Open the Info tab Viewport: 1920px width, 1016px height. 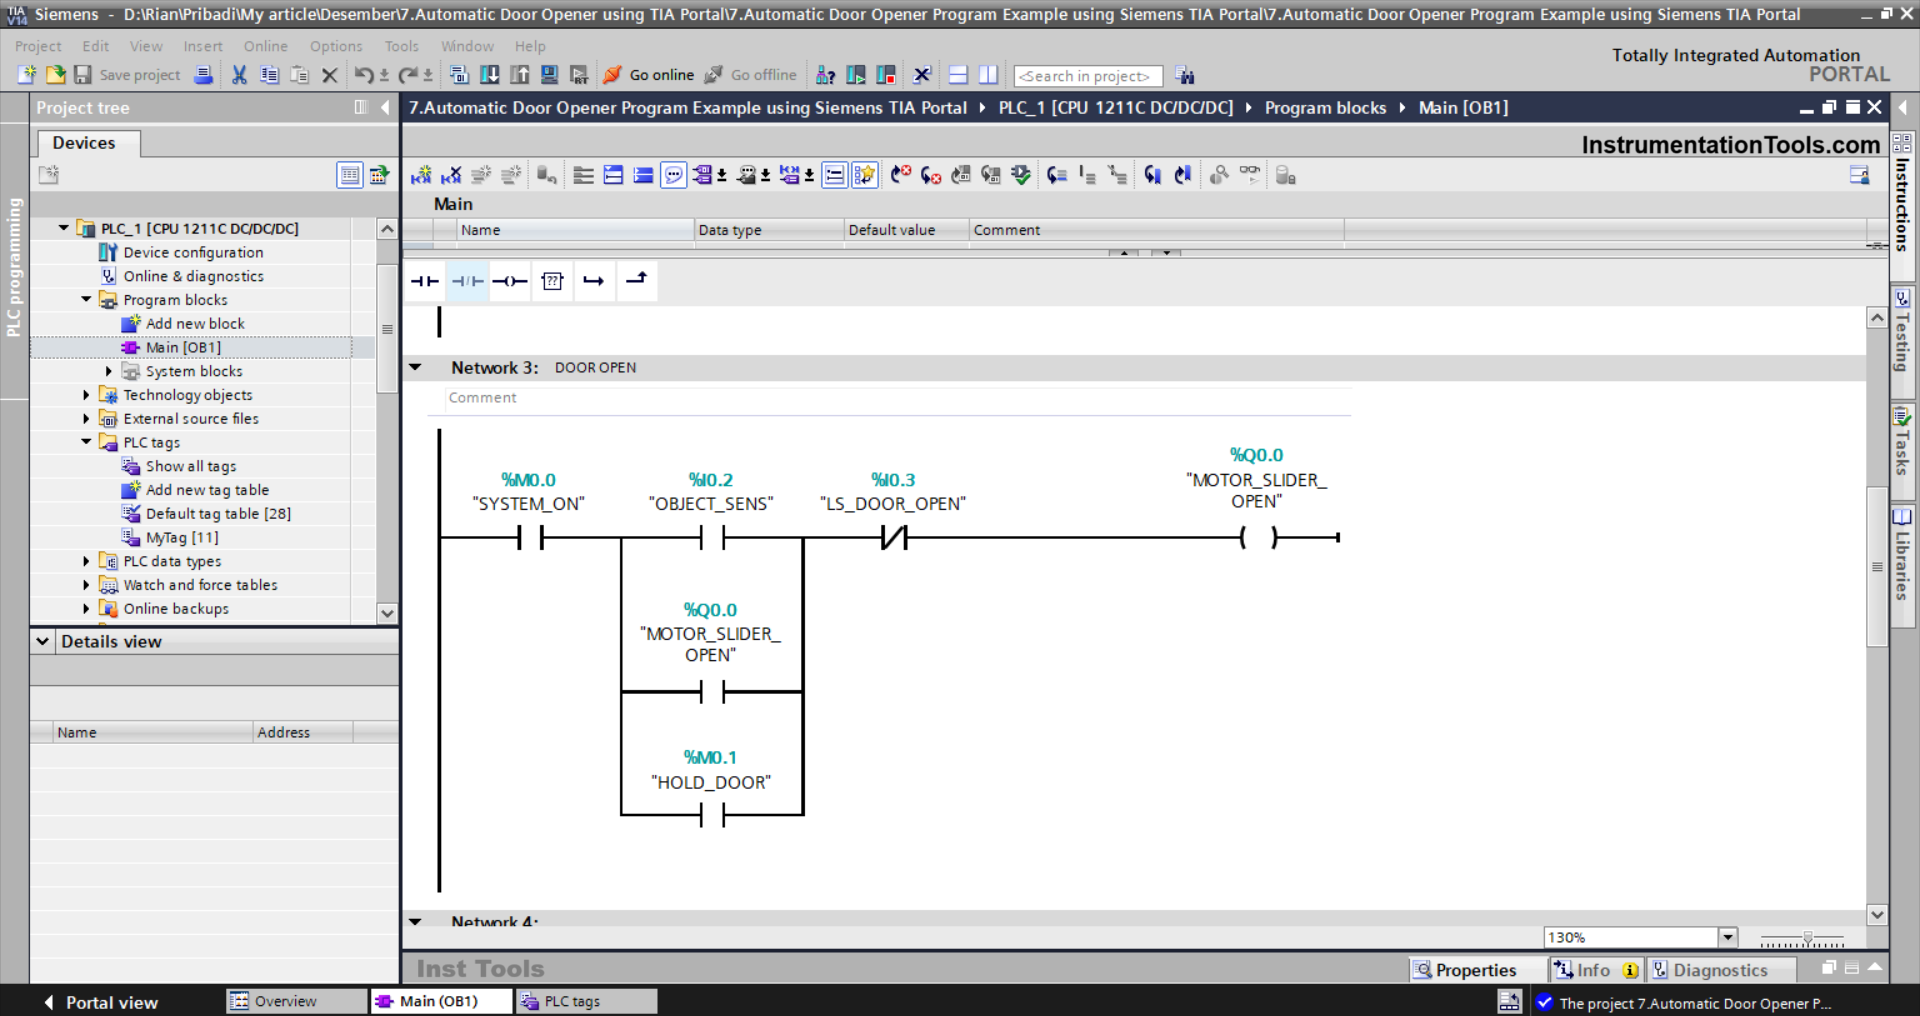point(1595,970)
